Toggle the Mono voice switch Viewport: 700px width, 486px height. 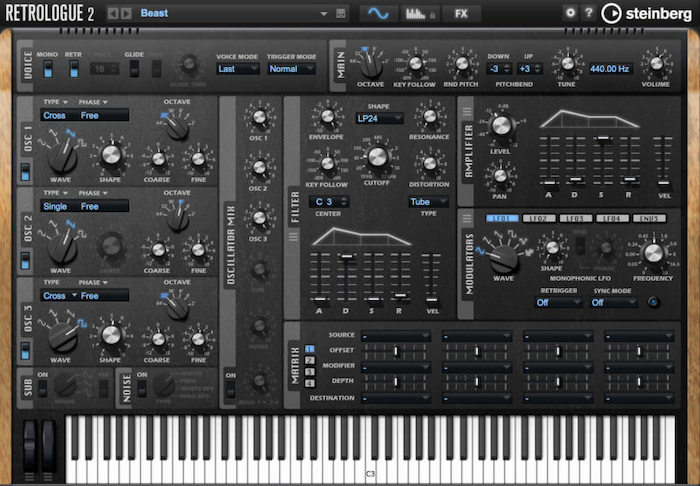click(x=46, y=68)
